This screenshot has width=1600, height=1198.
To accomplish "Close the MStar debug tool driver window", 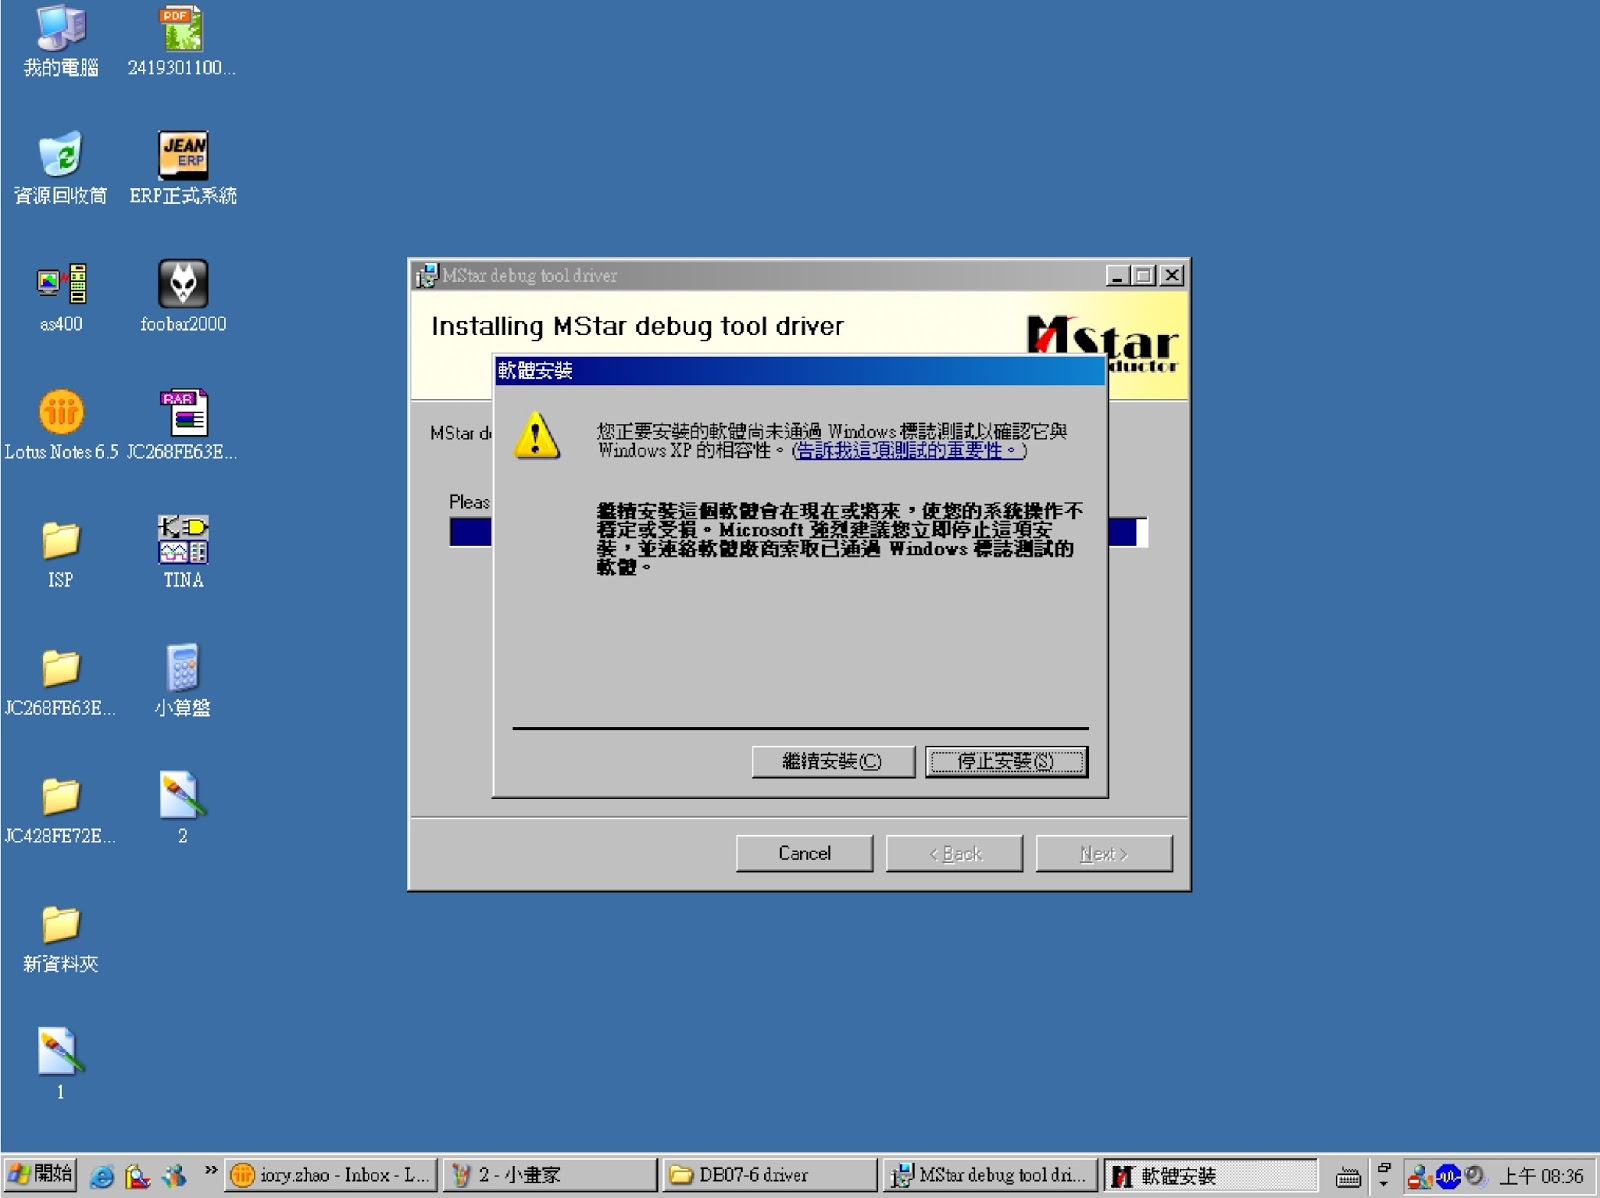I will [x=1172, y=275].
